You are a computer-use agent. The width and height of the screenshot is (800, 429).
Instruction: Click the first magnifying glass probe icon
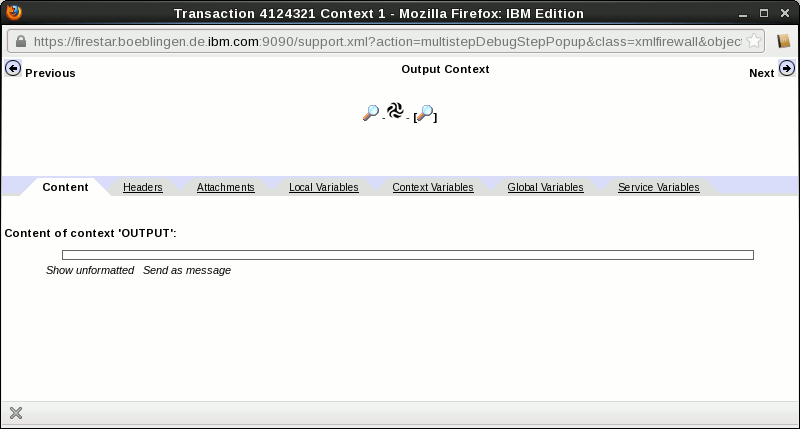(371, 113)
